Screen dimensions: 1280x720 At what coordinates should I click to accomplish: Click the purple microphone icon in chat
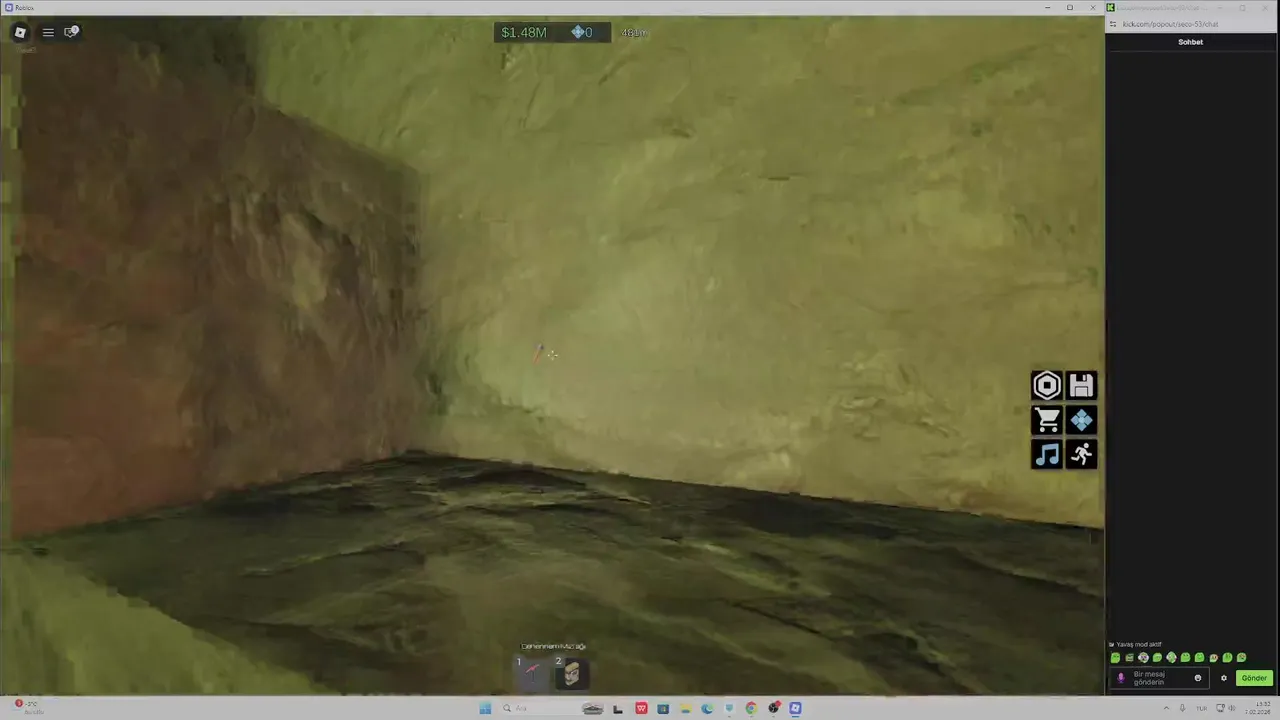coord(1120,678)
